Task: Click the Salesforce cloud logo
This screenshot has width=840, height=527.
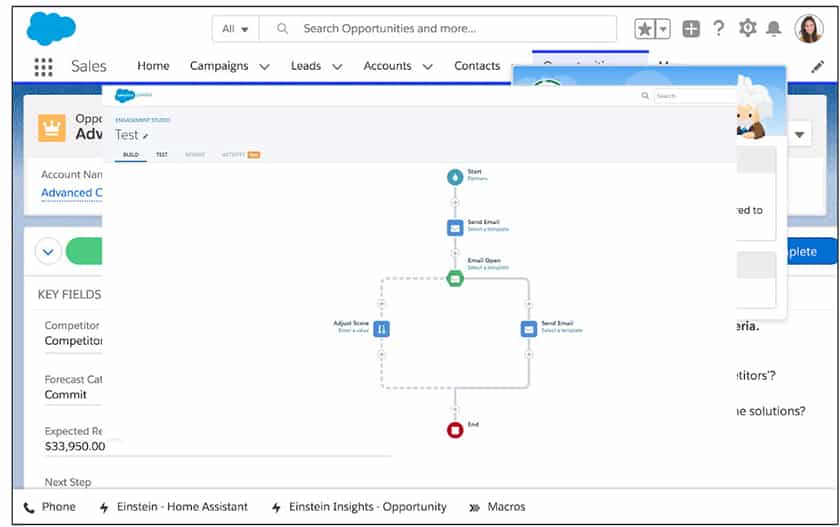Action: (x=51, y=28)
